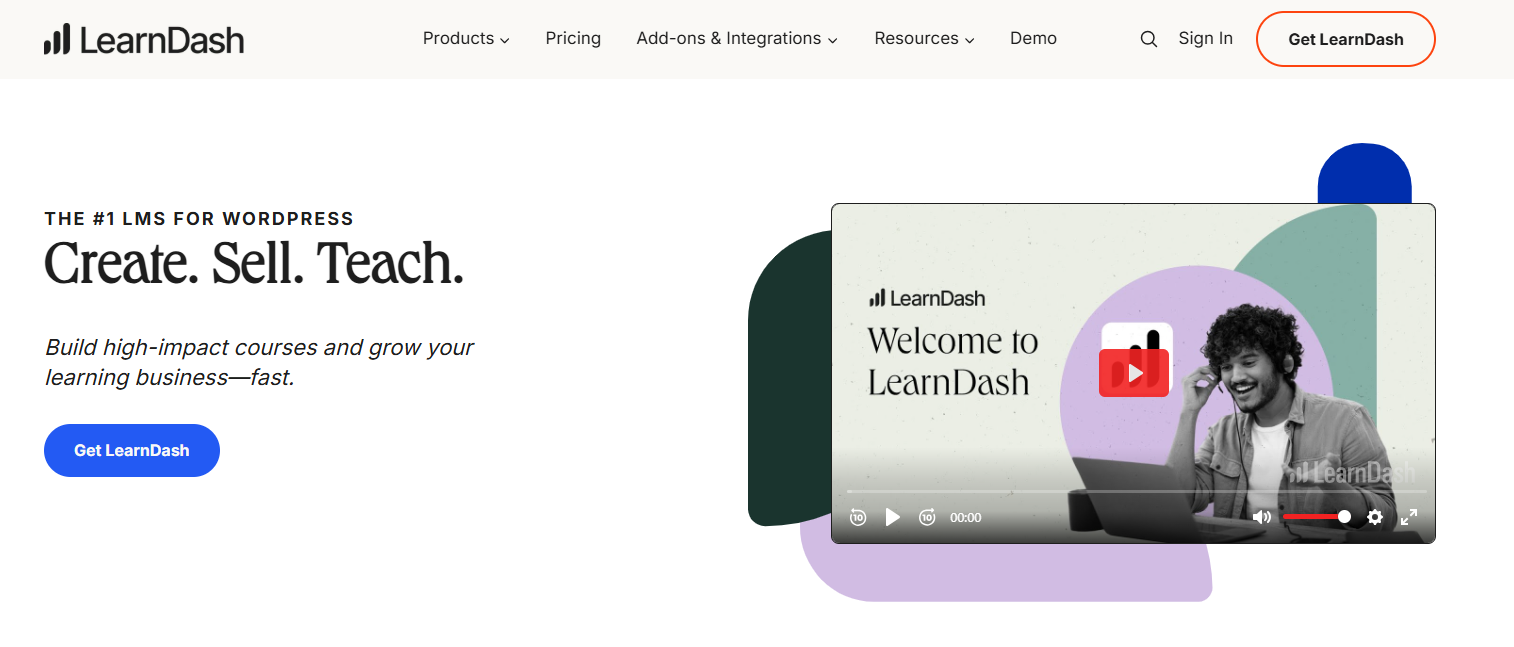
Task: Skip forward 10 seconds in video
Action: click(x=927, y=517)
